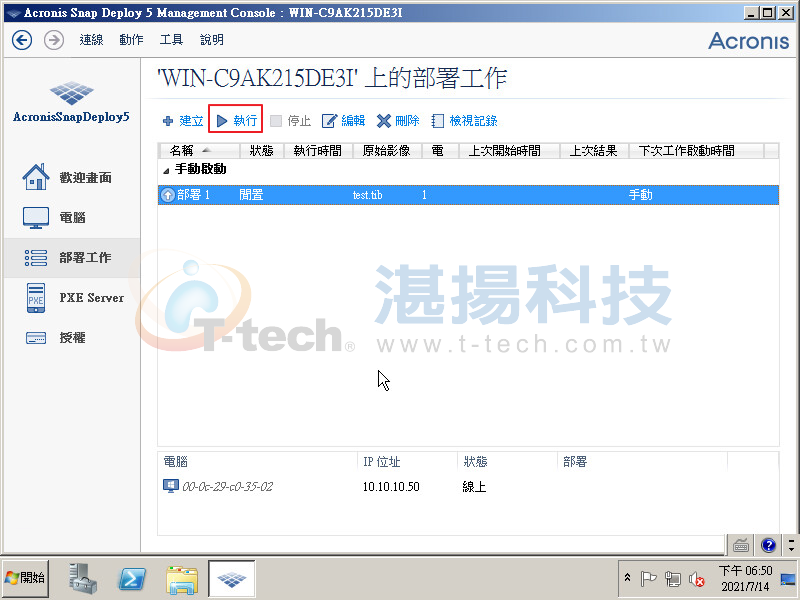
Task: Select the 部署 1 task row
Action: pos(468,195)
